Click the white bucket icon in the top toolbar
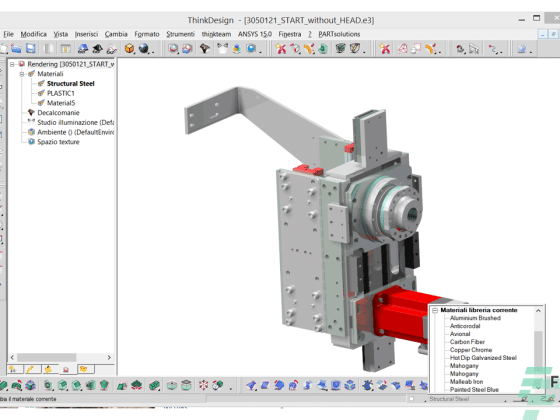560x420 pixels. 222,49
